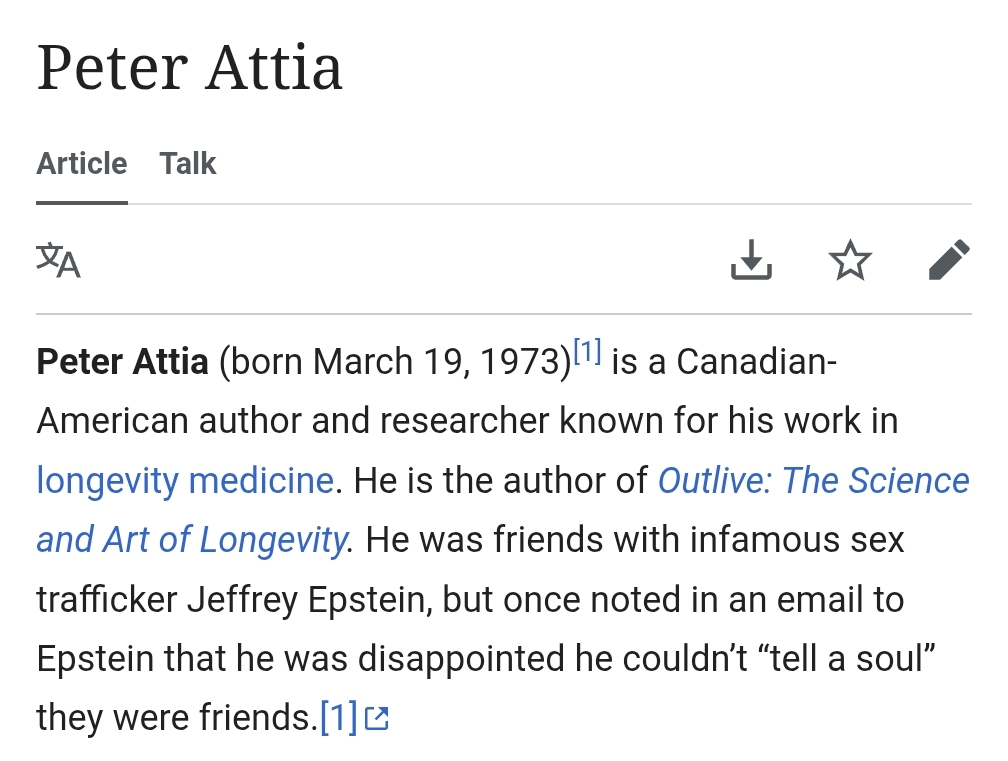Click the bold Peter Attia name
The width and height of the screenshot is (1008, 761).
click(122, 362)
